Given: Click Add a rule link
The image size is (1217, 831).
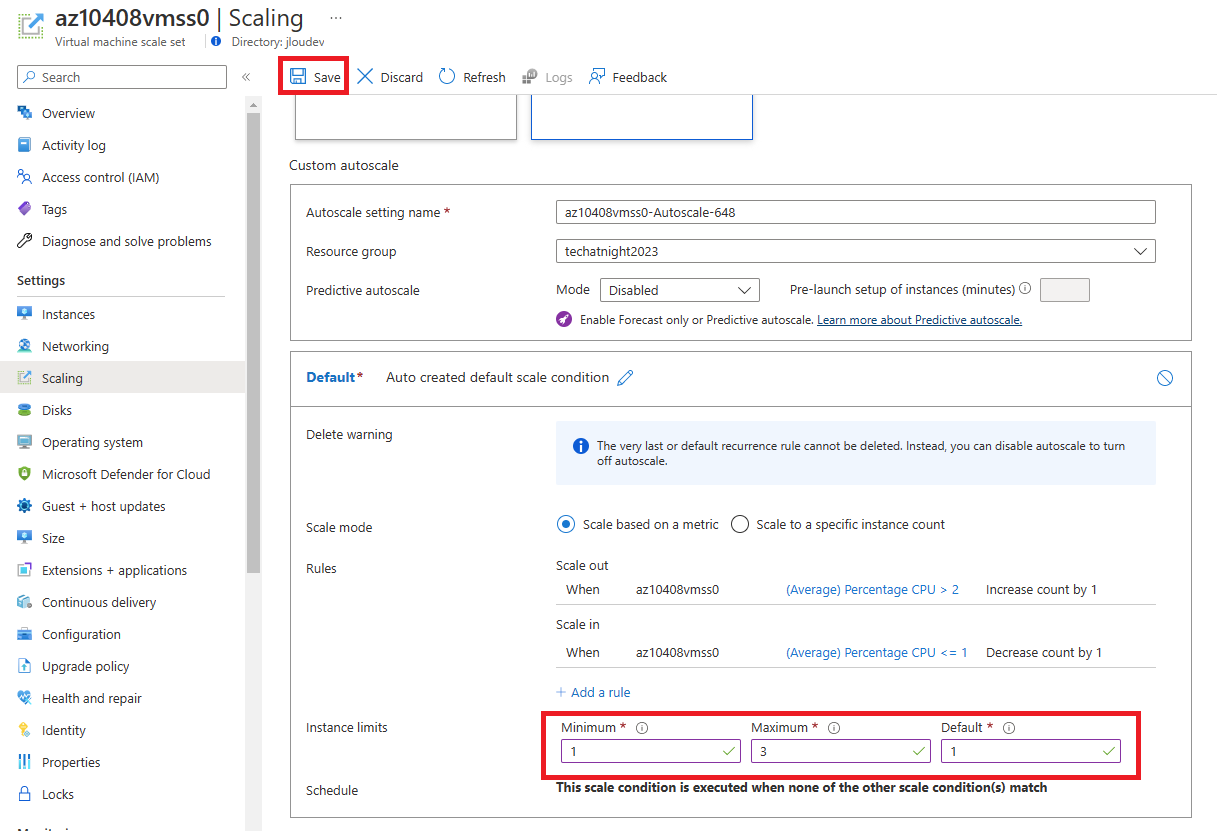Looking at the screenshot, I should pyautogui.click(x=593, y=692).
